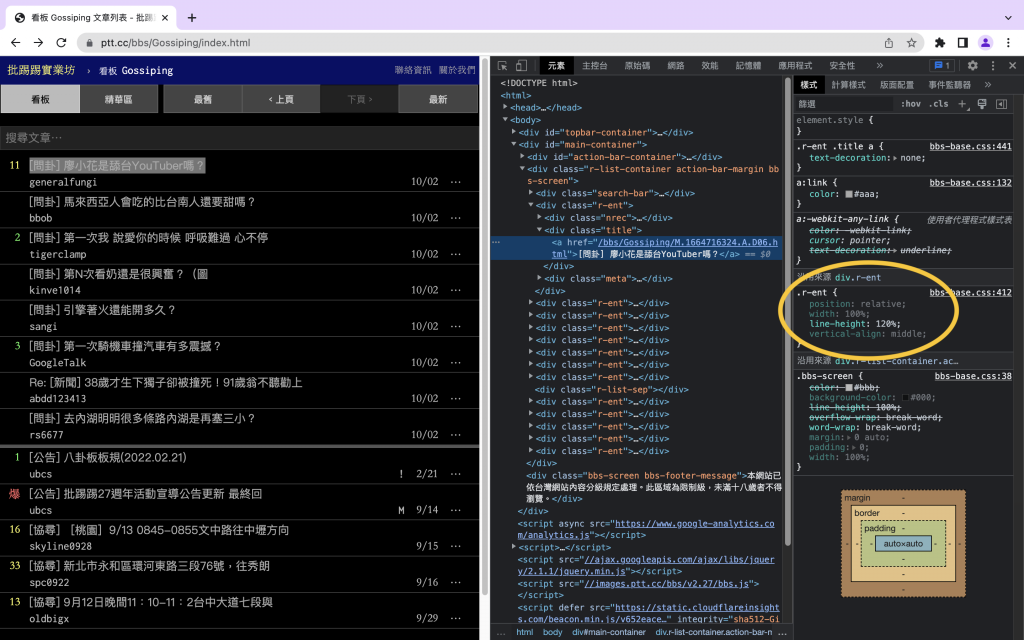The image size is (1024, 640).
Task: Click the 搜尋文章 search box
Action: pos(240,138)
